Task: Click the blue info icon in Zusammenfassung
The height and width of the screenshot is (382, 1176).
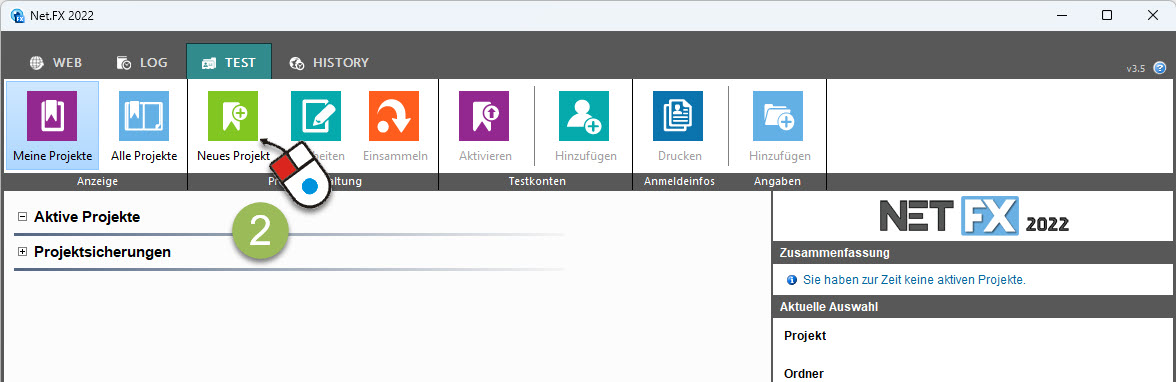Action: tap(791, 280)
